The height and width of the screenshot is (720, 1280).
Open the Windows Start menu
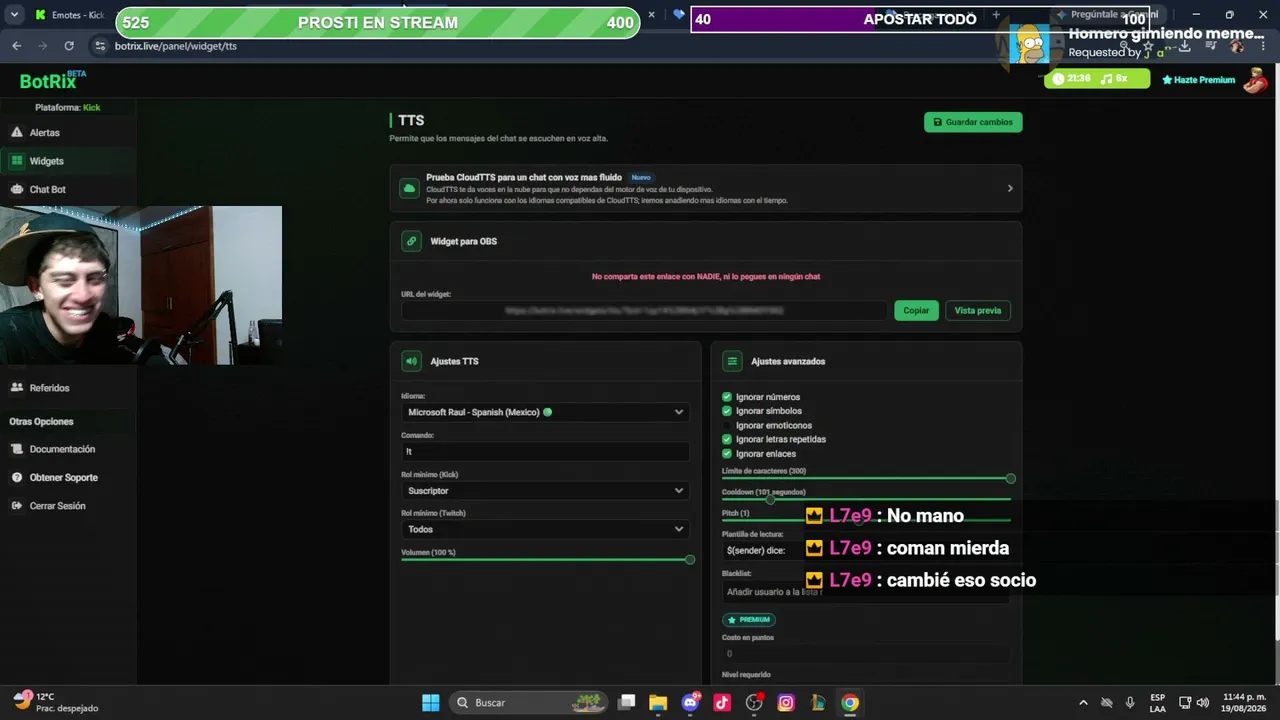[431, 703]
